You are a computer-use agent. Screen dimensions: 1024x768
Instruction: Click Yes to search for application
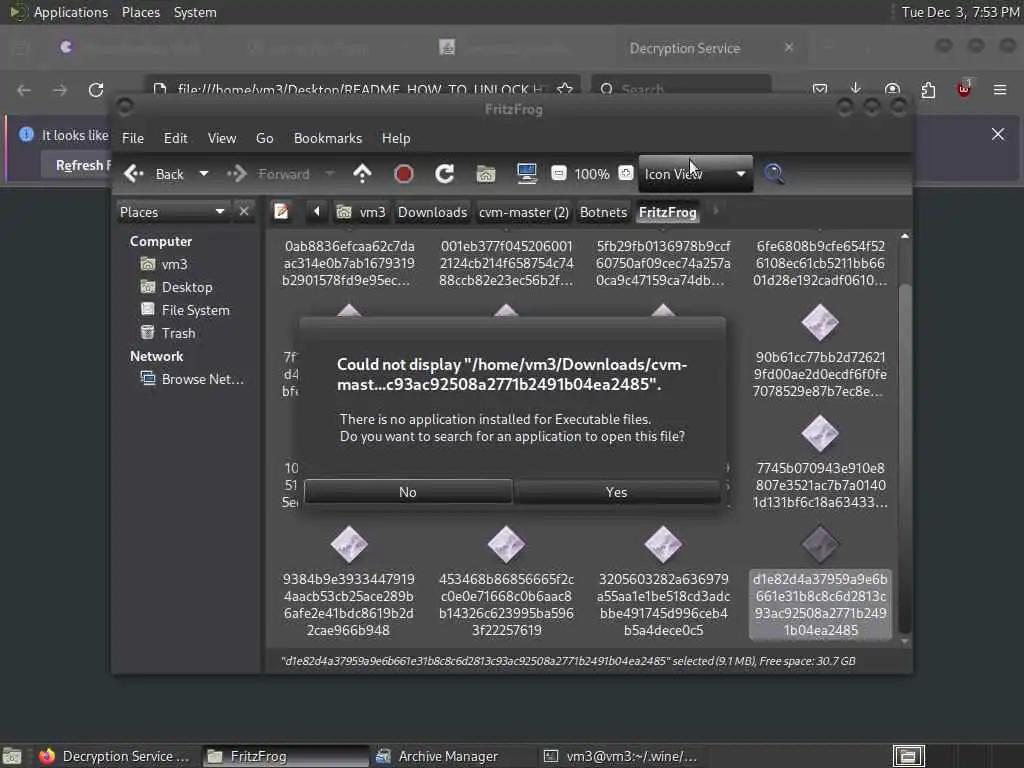click(616, 492)
